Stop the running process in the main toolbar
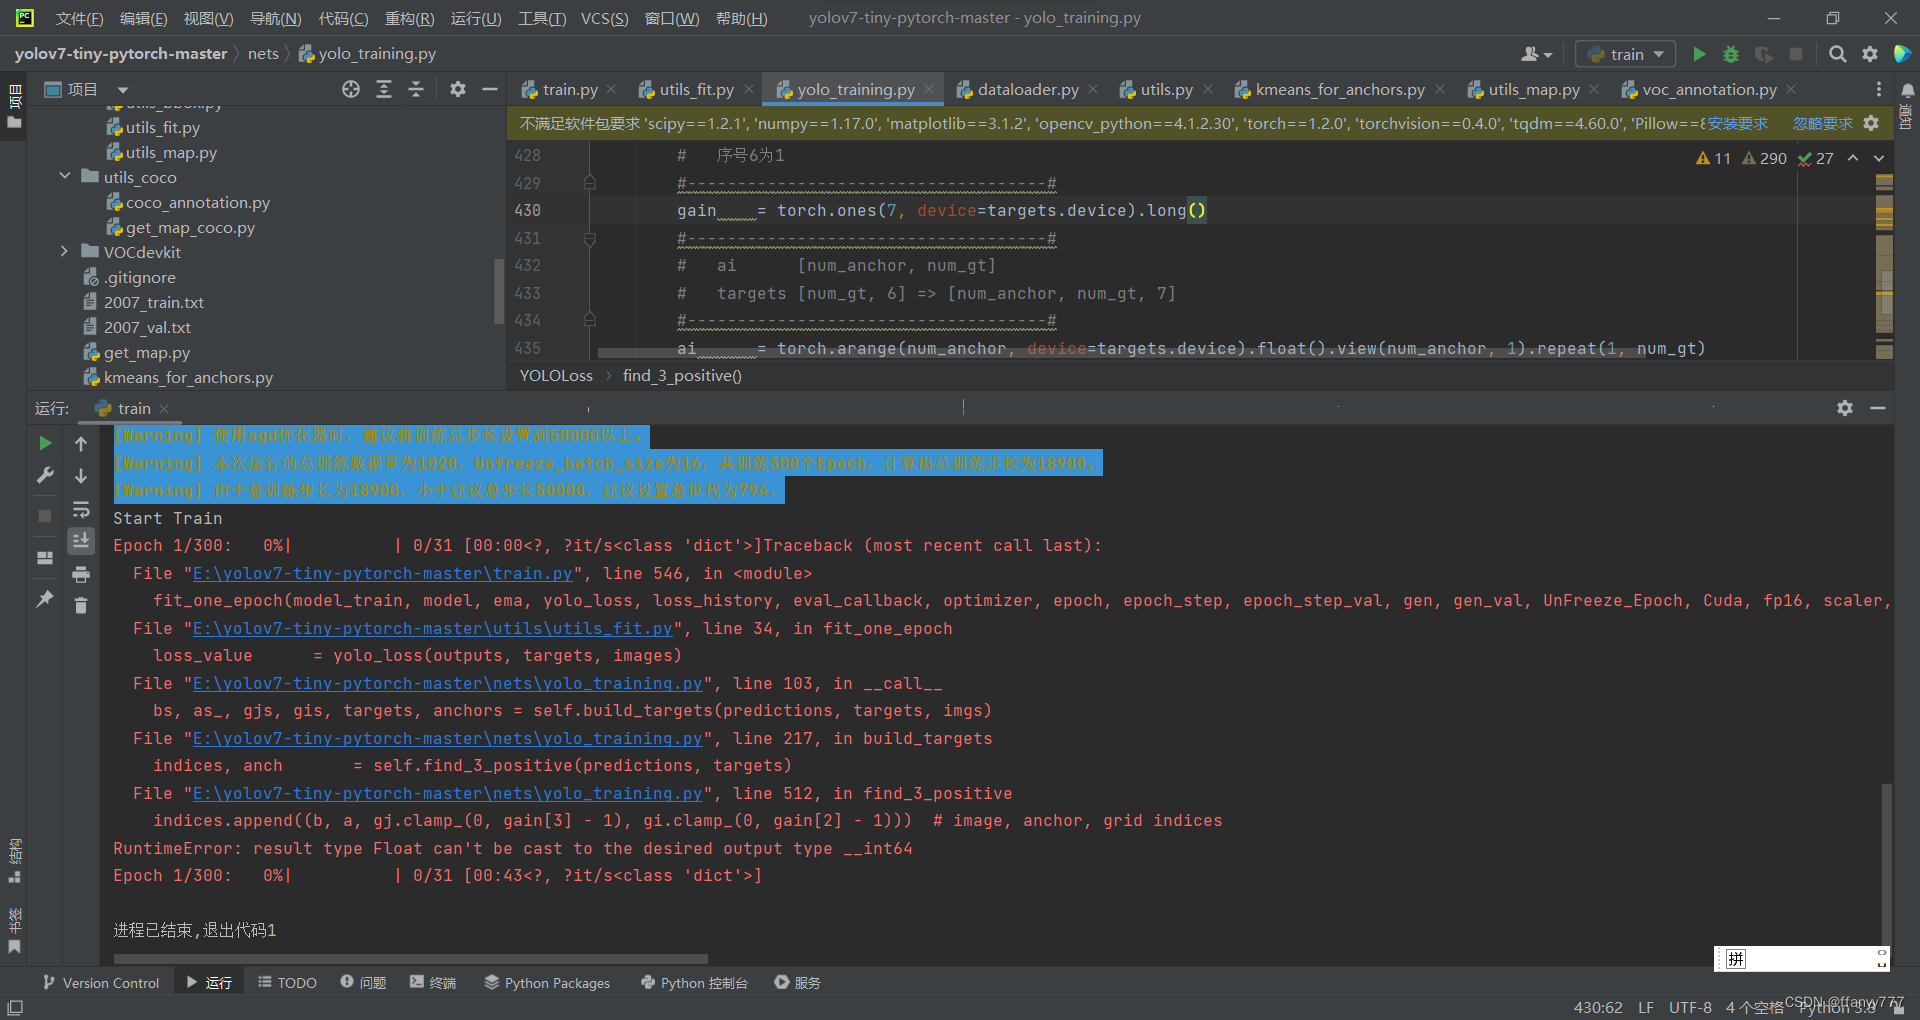The image size is (1920, 1020). [x=1796, y=54]
